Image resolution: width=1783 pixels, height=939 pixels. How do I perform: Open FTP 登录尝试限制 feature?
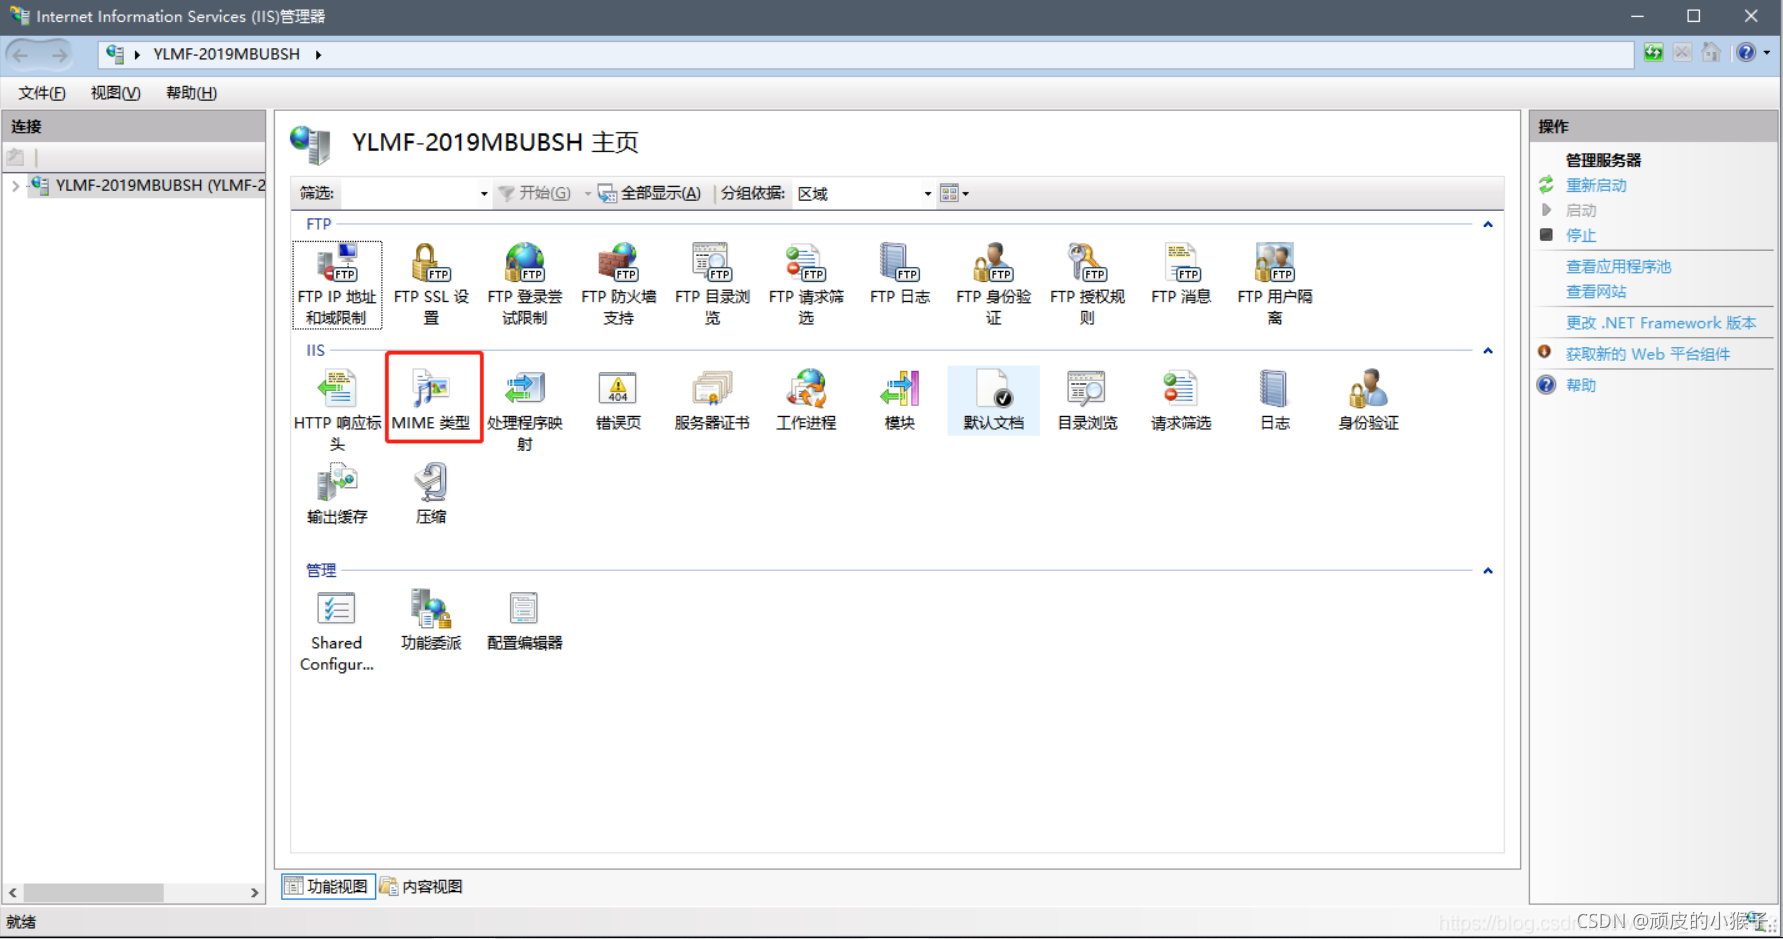tap(525, 285)
